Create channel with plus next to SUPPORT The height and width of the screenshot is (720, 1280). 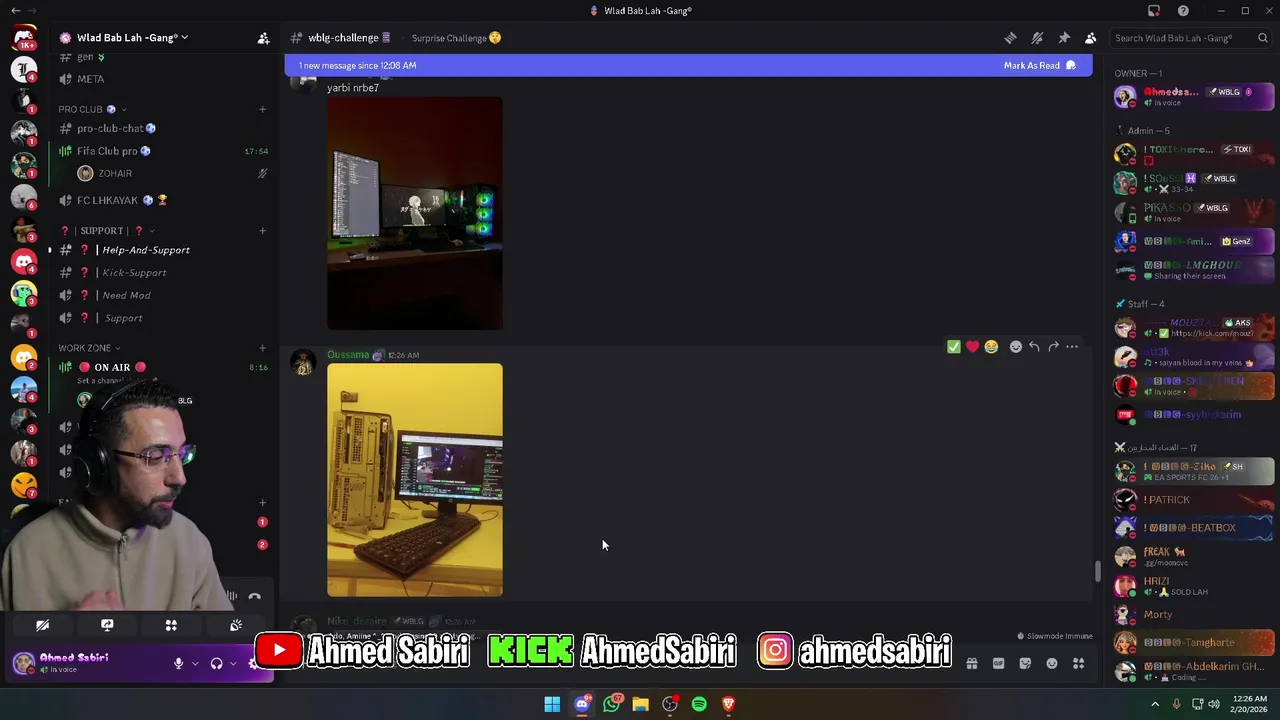pos(263,231)
